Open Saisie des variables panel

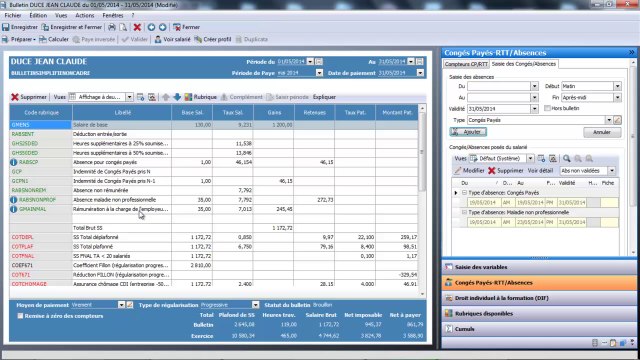click(539, 267)
